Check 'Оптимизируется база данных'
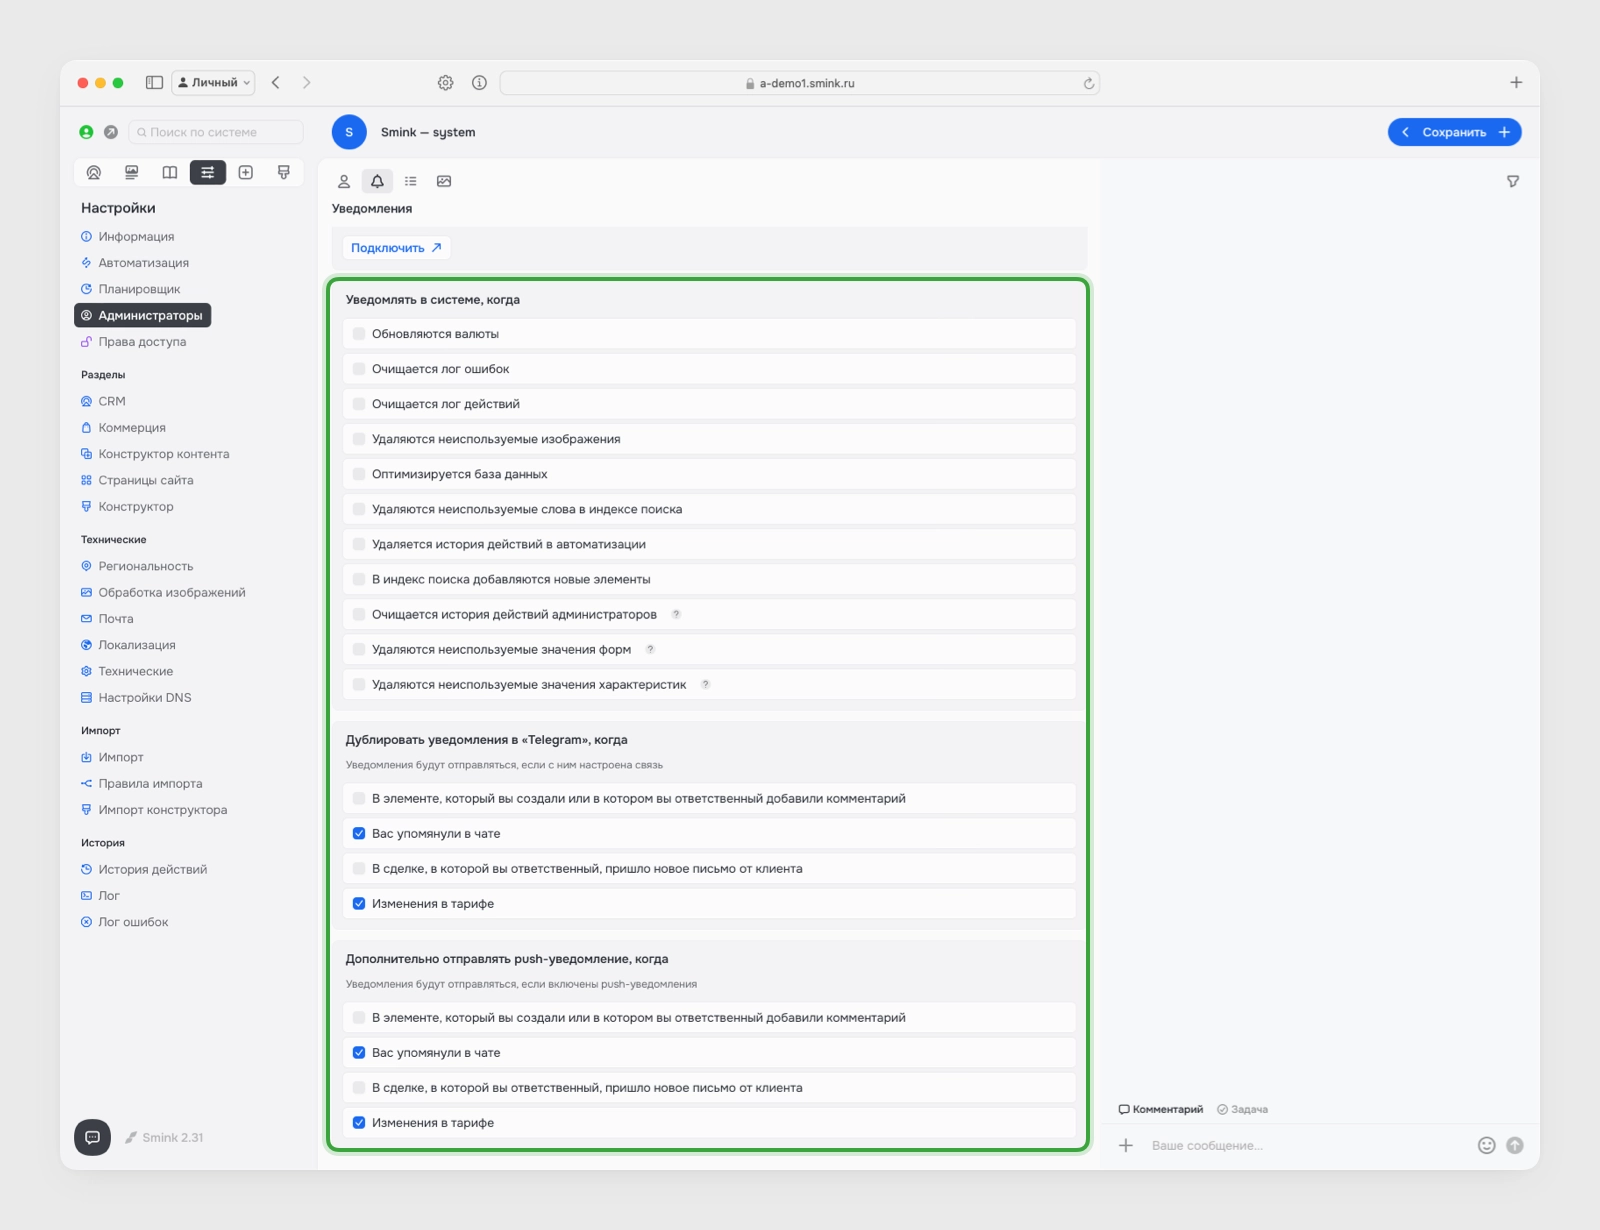The image size is (1600, 1230). pyautogui.click(x=359, y=474)
